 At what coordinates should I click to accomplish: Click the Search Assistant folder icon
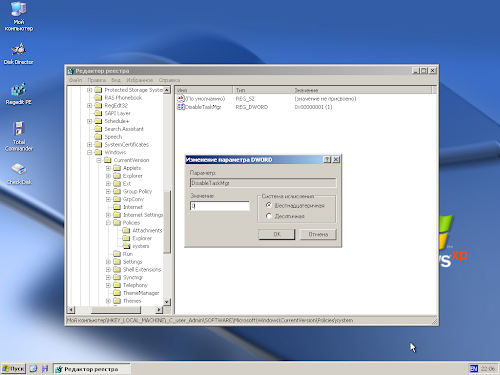98,129
